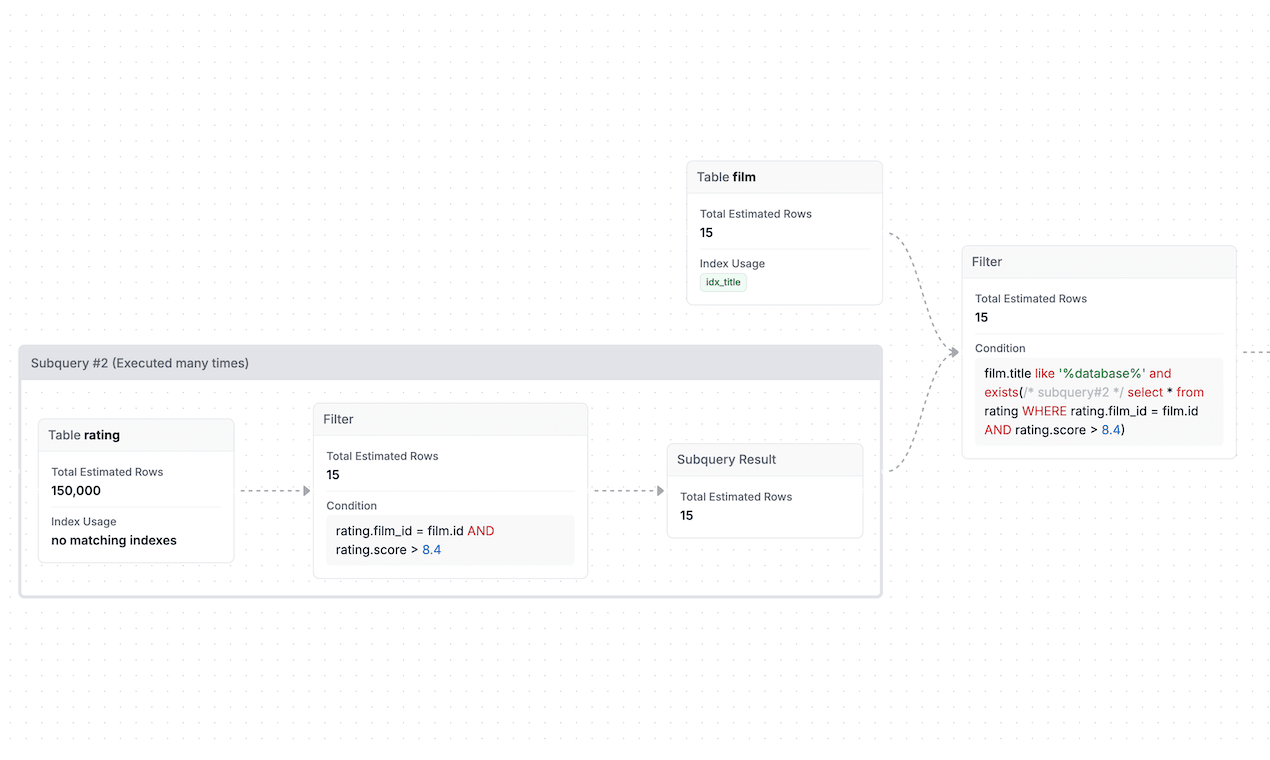
Task: Click the arrowhead entering the rightmost Filter node
Action: [x=954, y=352]
